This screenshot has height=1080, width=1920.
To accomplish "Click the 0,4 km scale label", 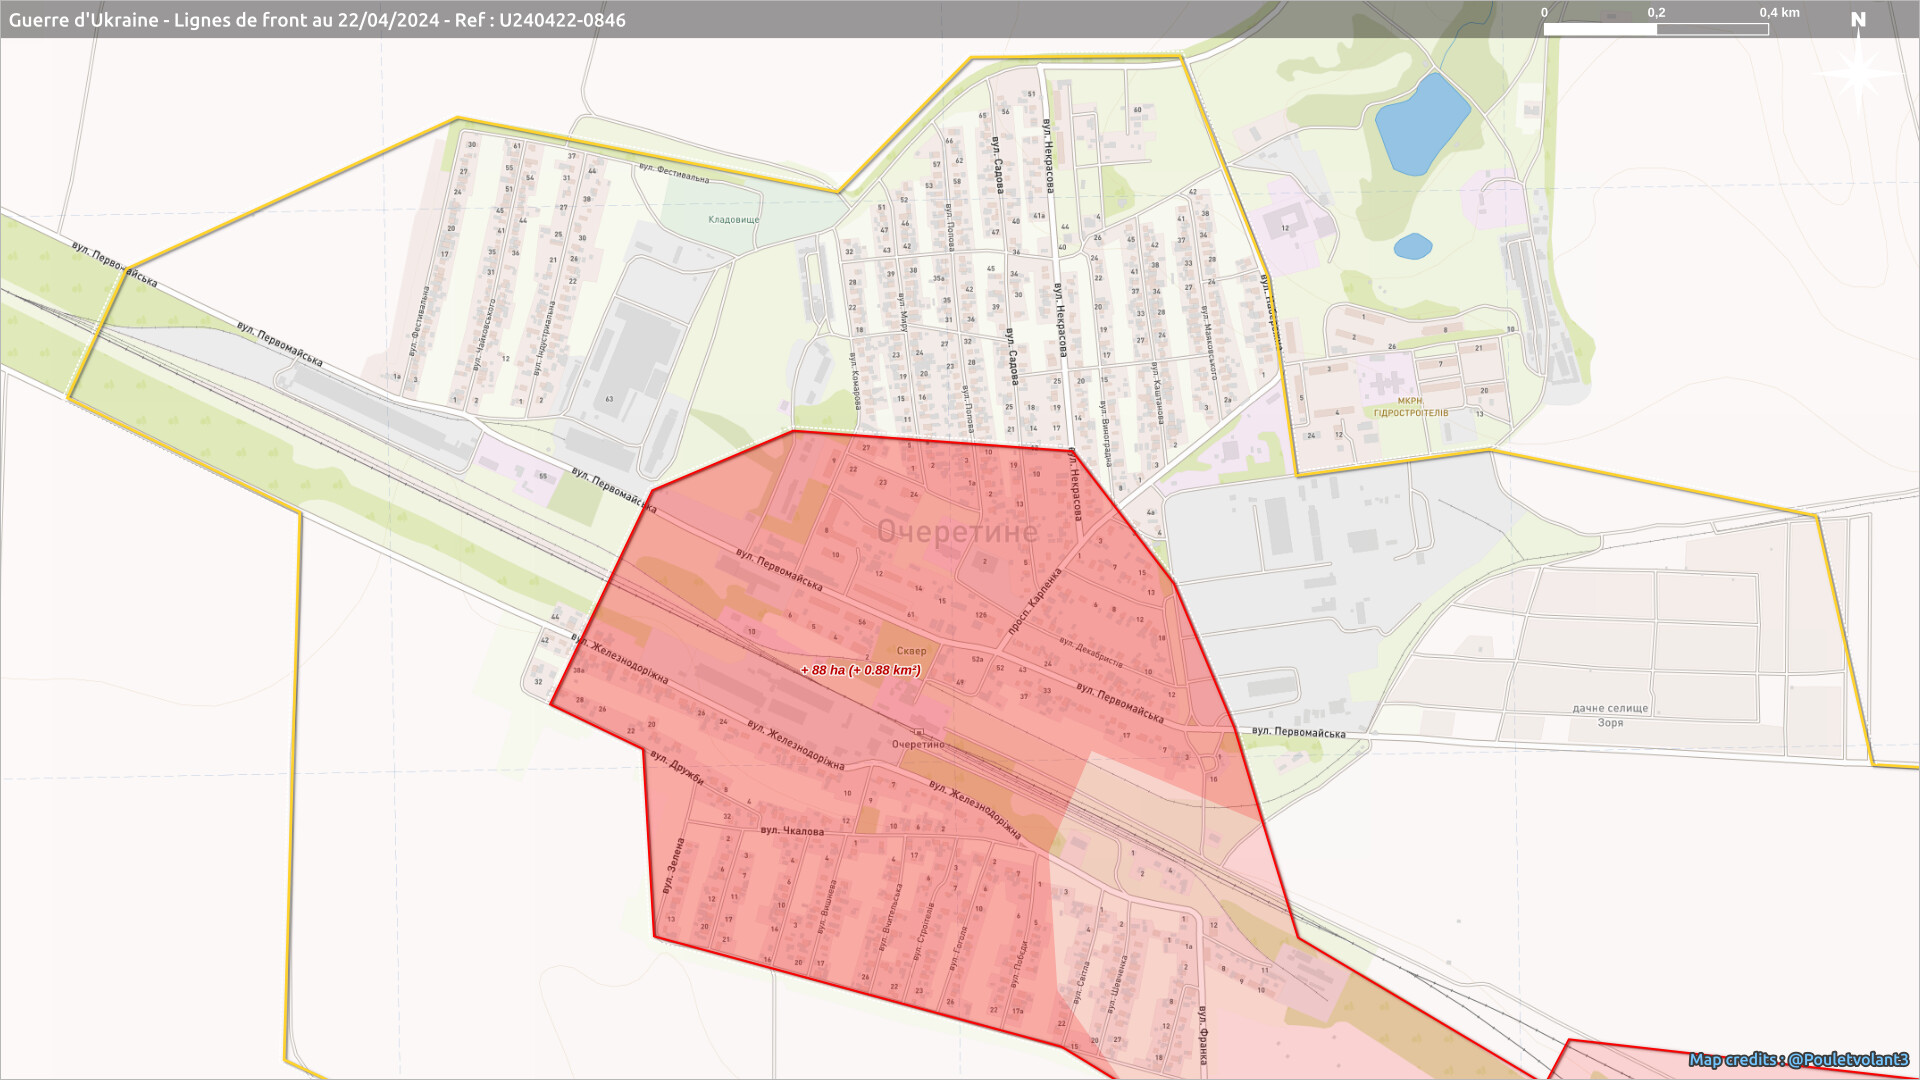I will (1779, 13).
